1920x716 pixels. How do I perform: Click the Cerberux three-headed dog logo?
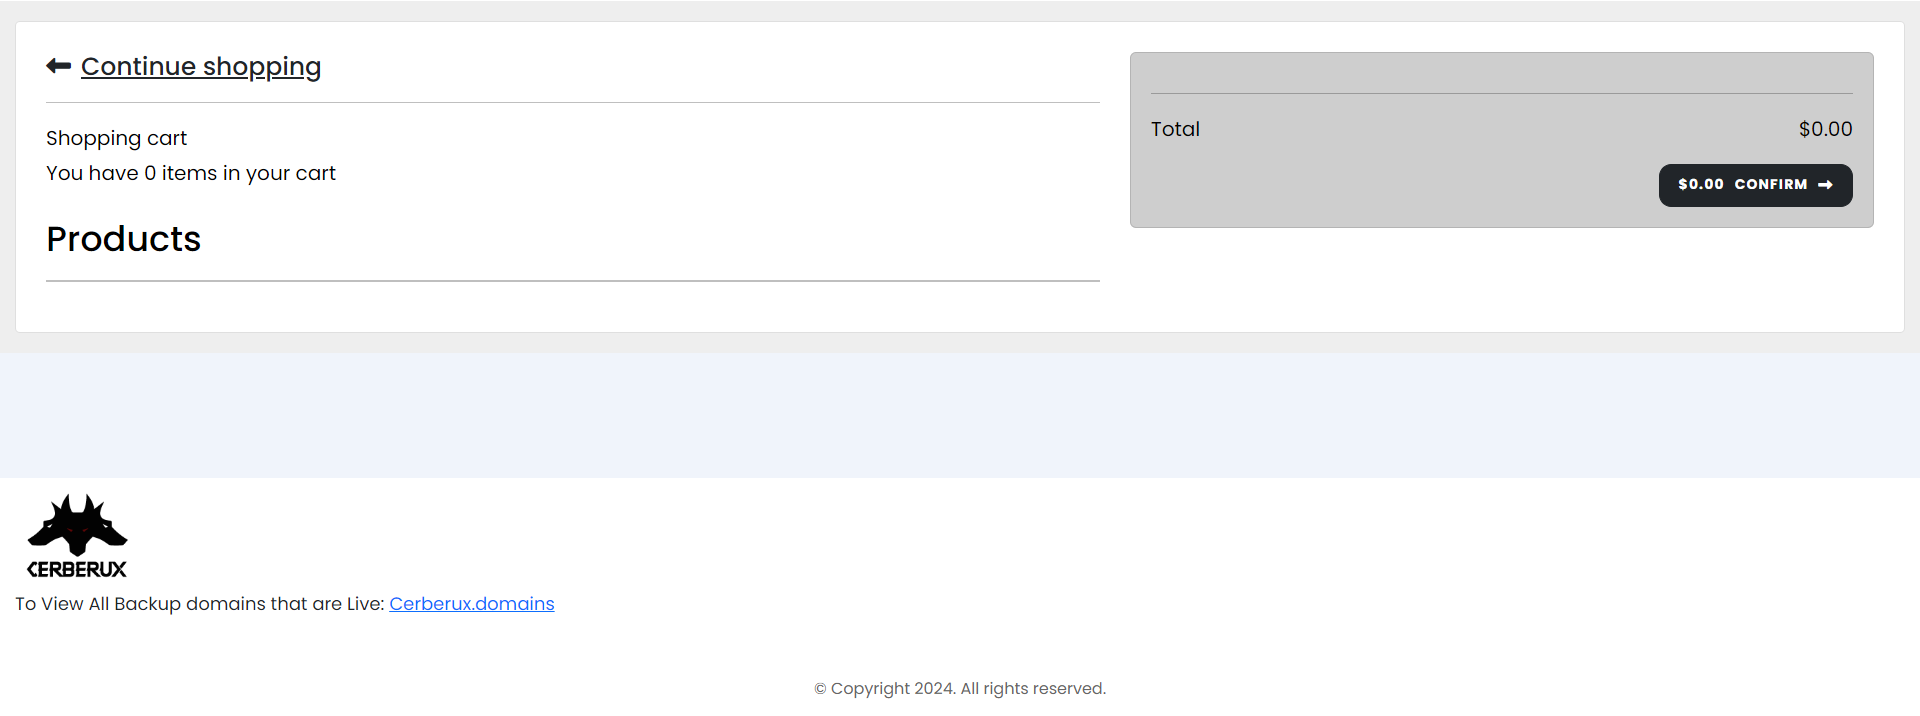[77, 525]
